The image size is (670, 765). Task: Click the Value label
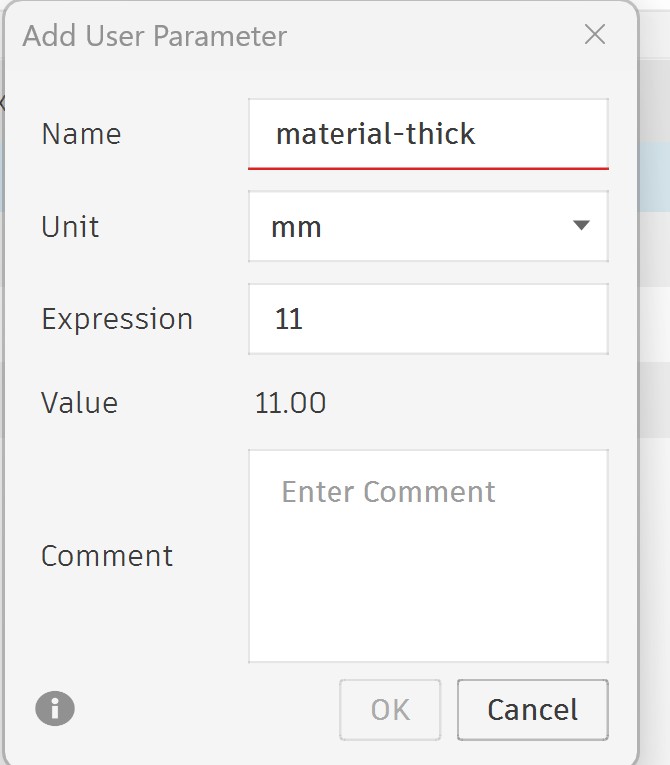tap(79, 403)
